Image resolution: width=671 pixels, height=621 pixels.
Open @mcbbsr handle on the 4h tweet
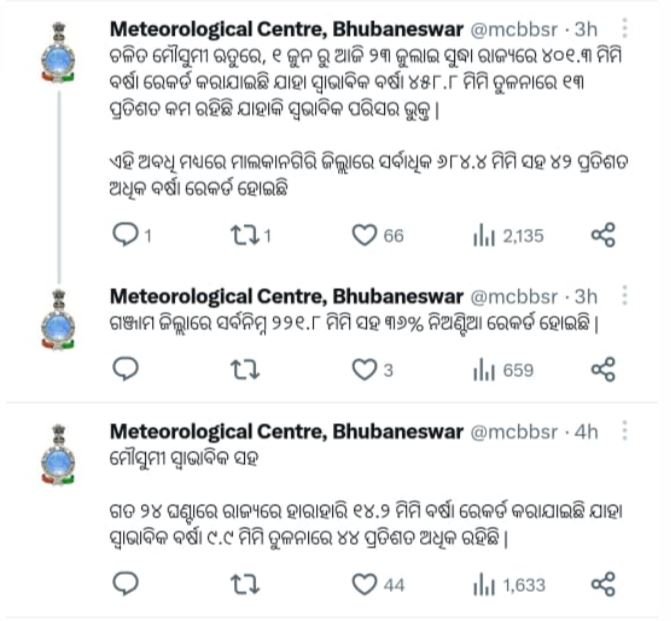514,432
